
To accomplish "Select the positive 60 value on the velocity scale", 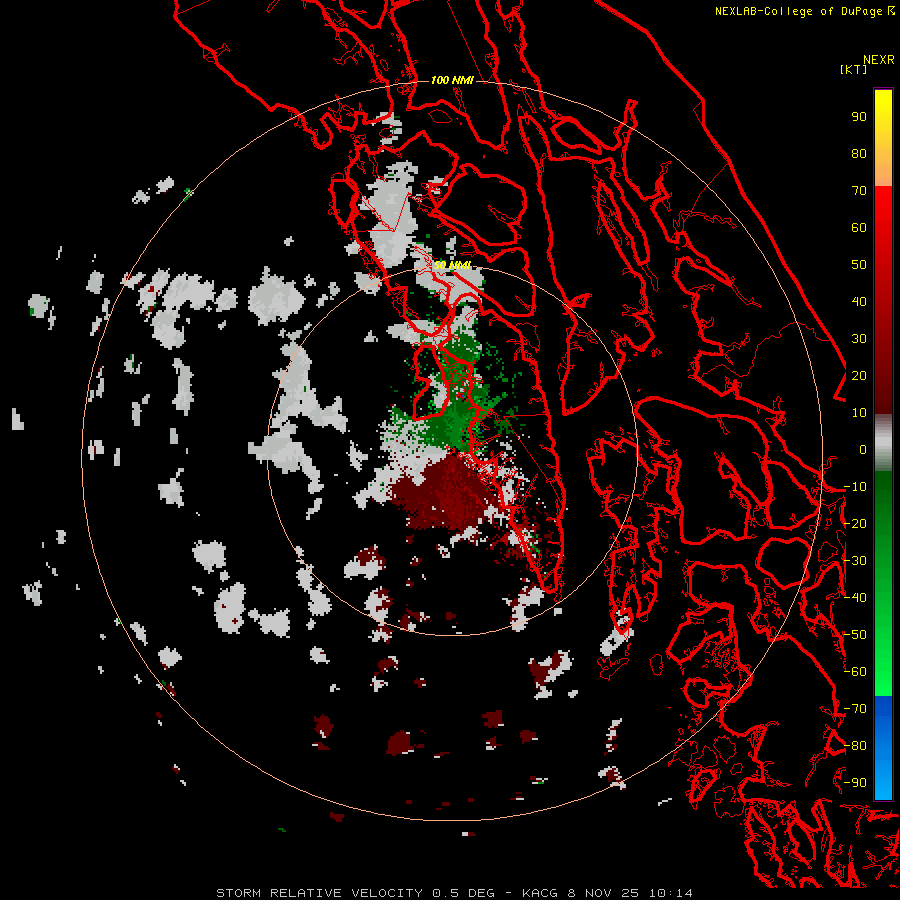I will pos(859,227).
